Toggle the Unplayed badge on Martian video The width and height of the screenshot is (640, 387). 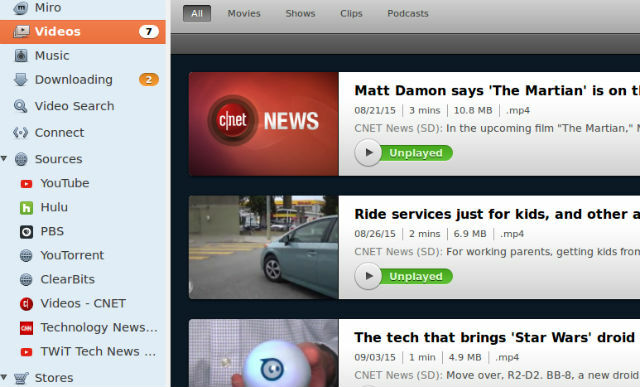416,153
